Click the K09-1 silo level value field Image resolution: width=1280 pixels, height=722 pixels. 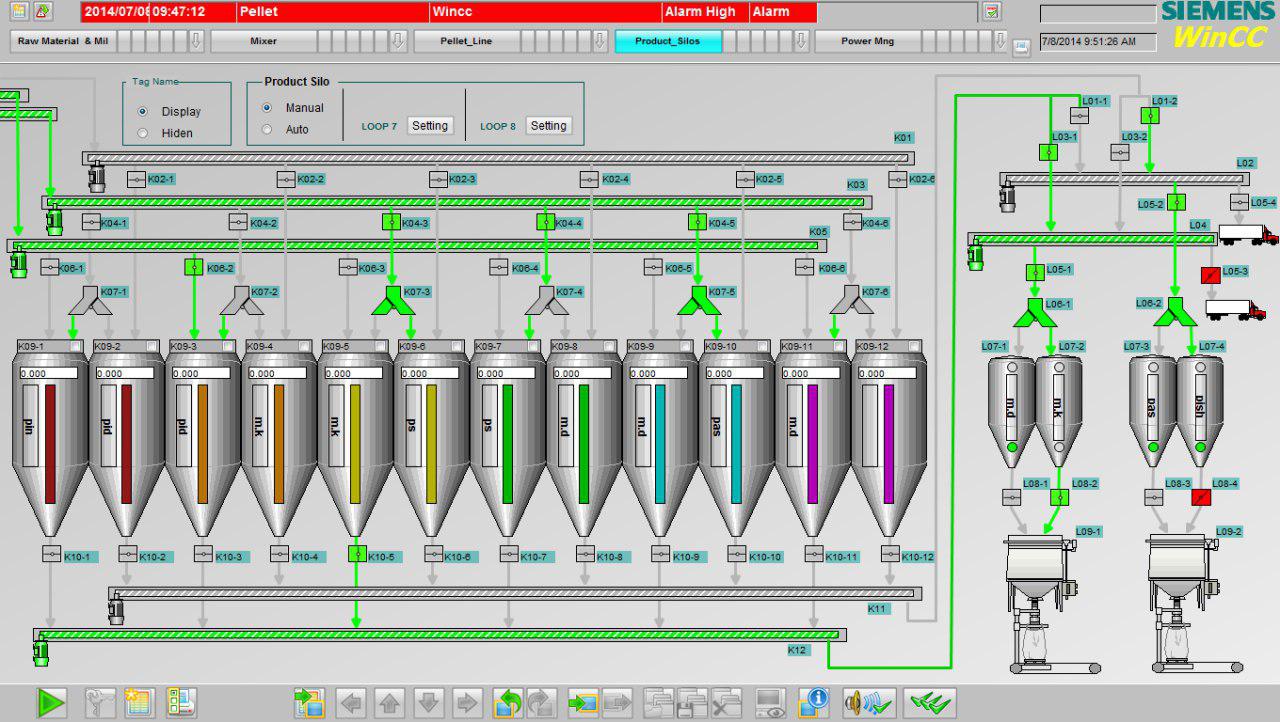tap(47, 374)
